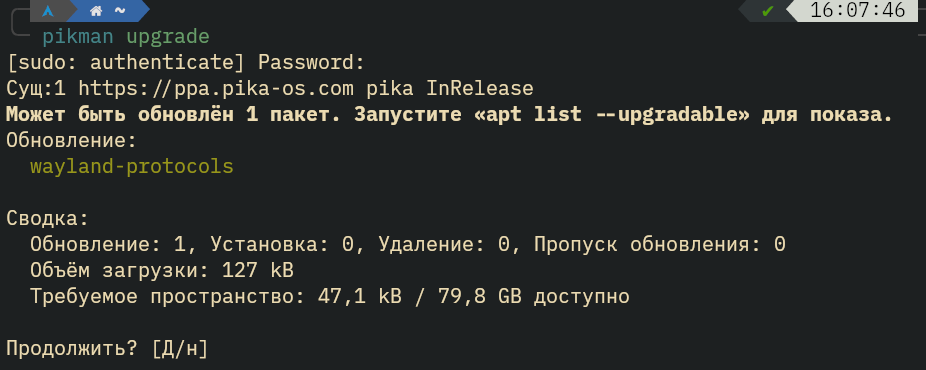Click the 16:07:46 clock segment
Image resolution: width=926 pixels, height=370 pixels.
857,11
